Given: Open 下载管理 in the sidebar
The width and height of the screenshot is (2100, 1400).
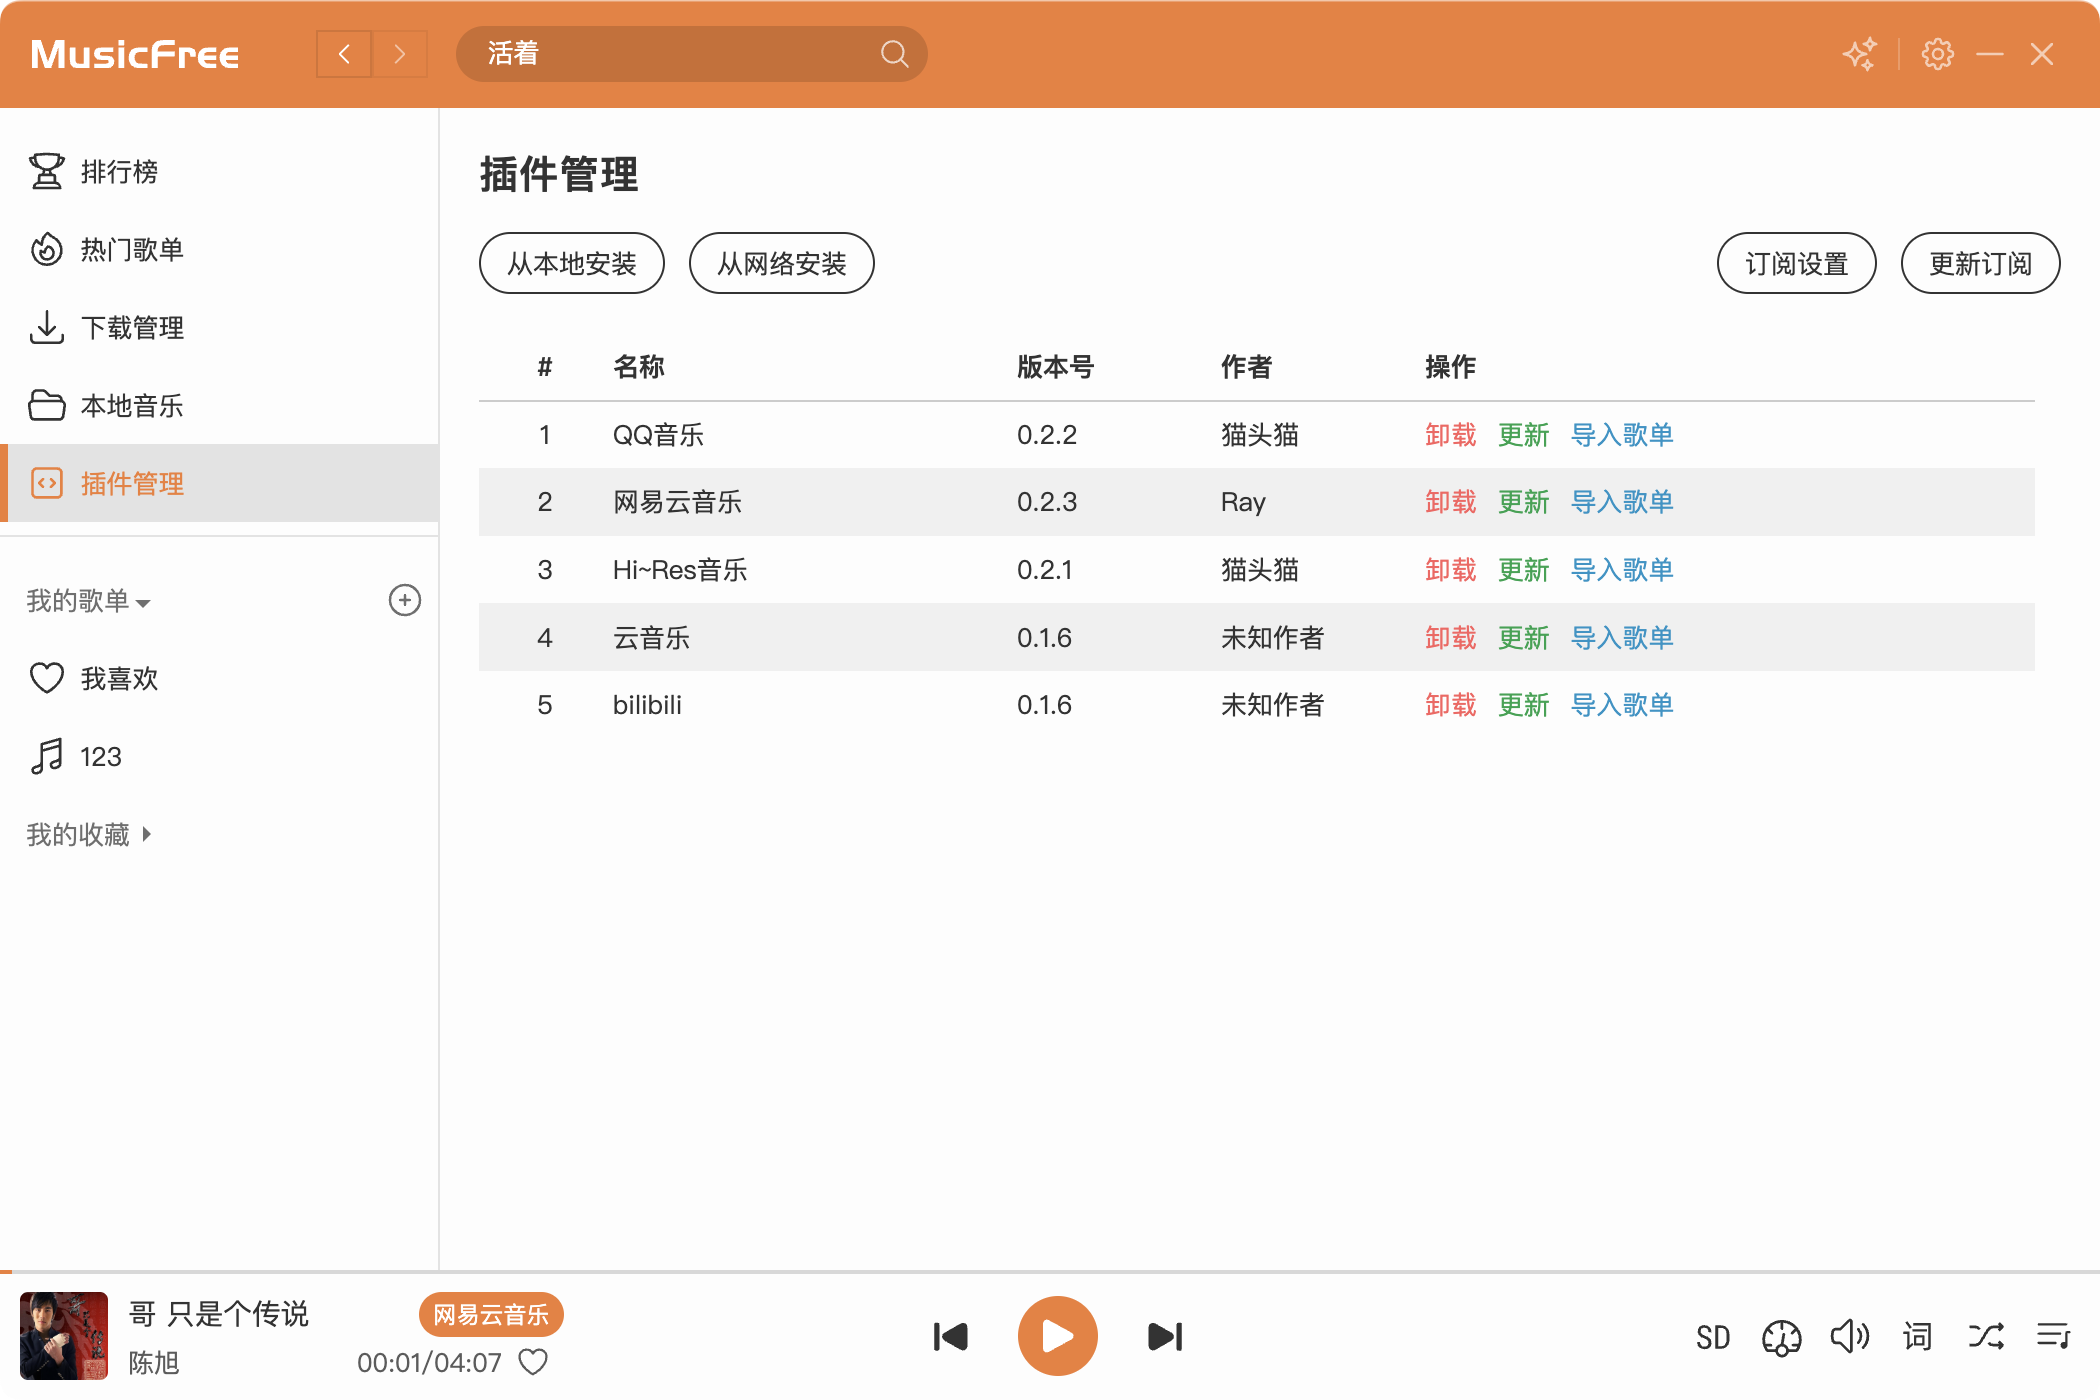Looking at the screenshot, I should click(x=220, y=327).
